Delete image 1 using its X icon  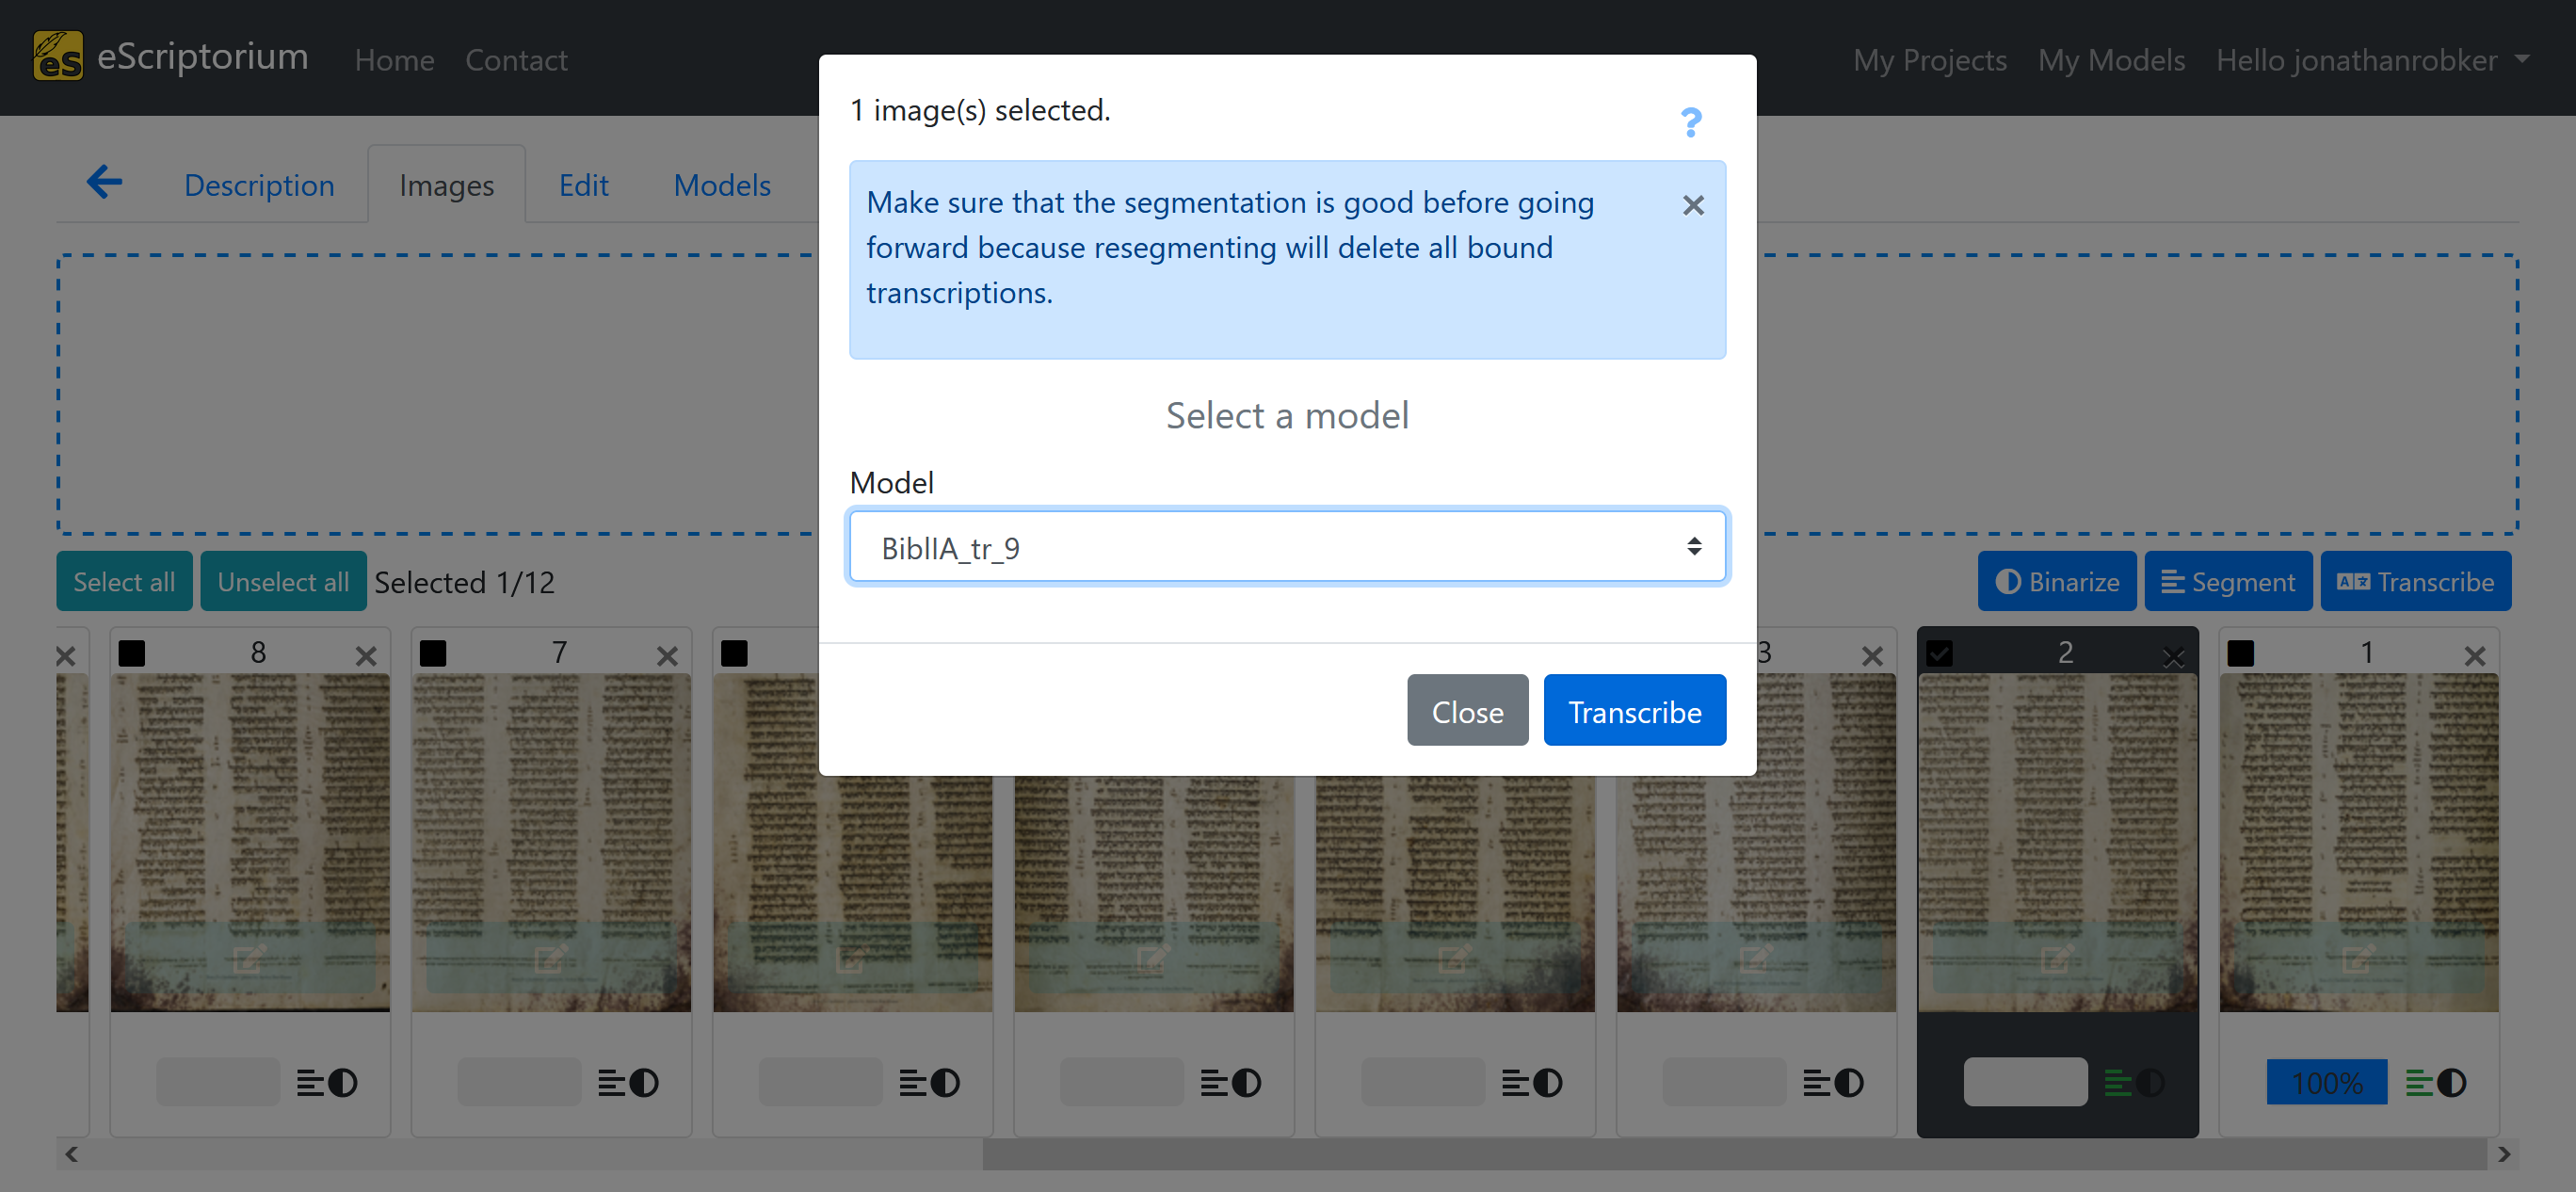(2474, 656)
